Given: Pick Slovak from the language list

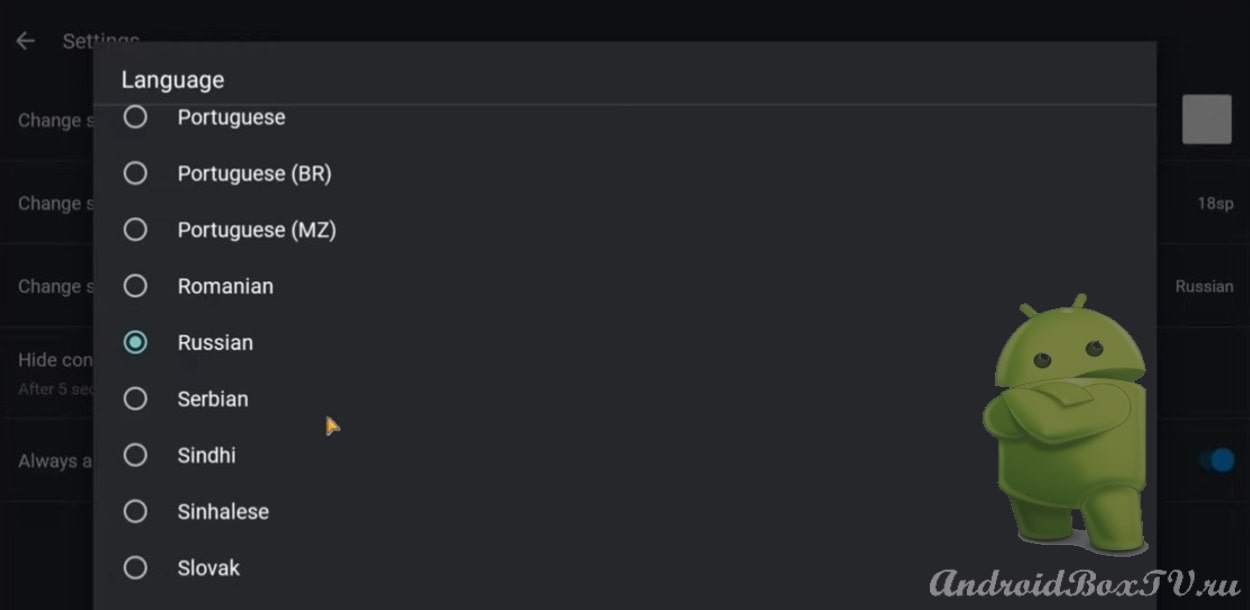Looking at the screenshot, I should coord(625,568).
